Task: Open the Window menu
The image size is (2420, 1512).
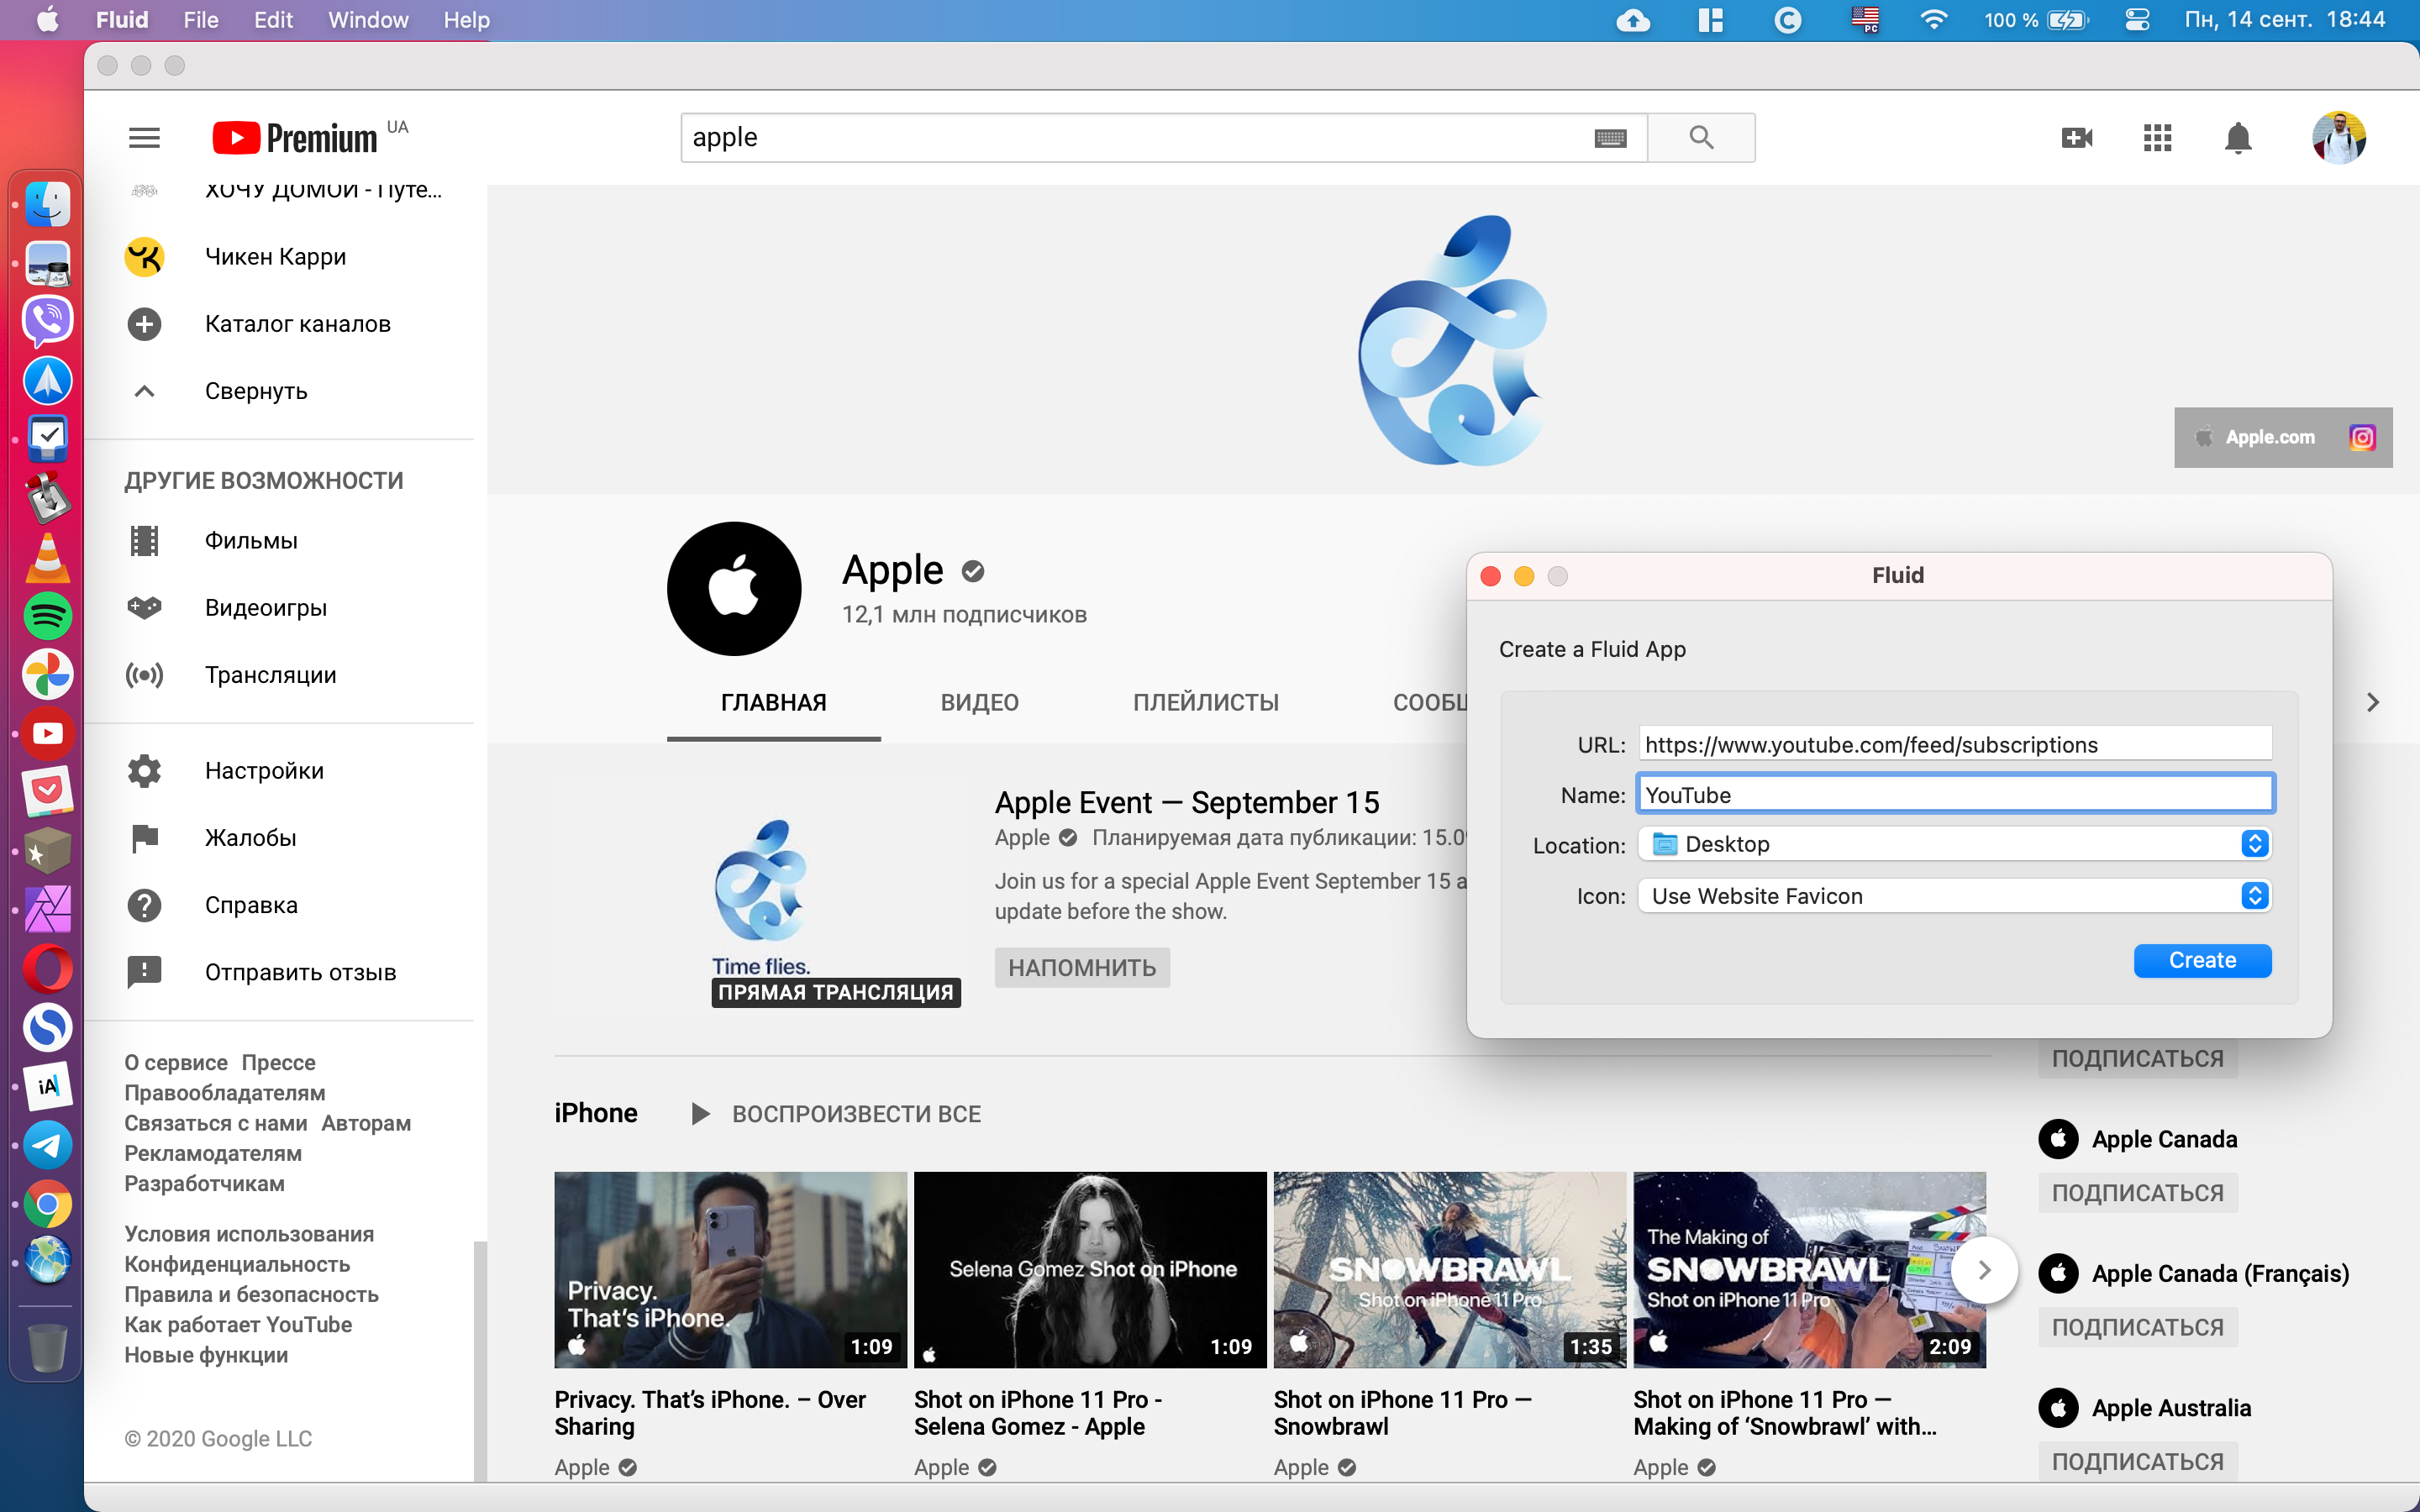Action: click(368, 20)
